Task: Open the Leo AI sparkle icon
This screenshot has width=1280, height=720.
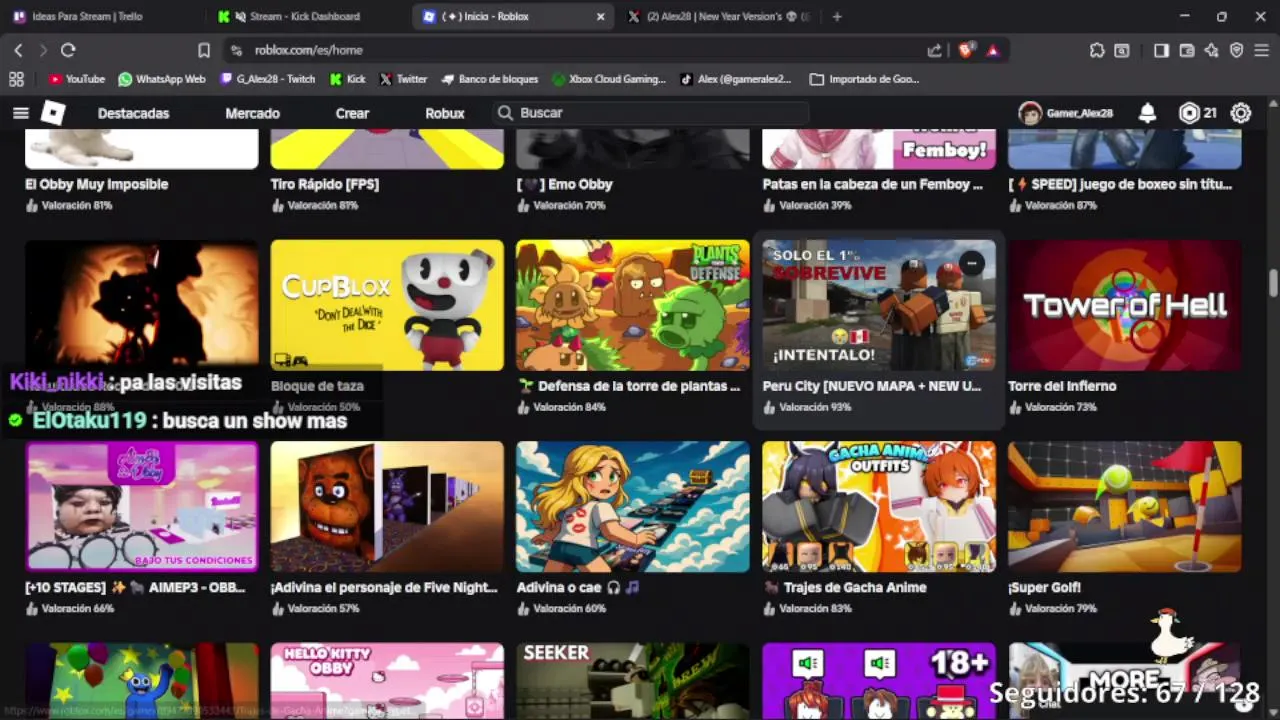Action: [x=1212, y=50]
